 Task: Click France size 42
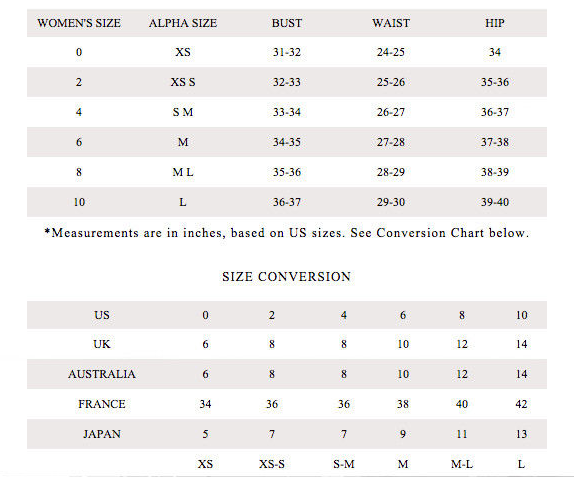pyautogui.click(x=521, y=404)
